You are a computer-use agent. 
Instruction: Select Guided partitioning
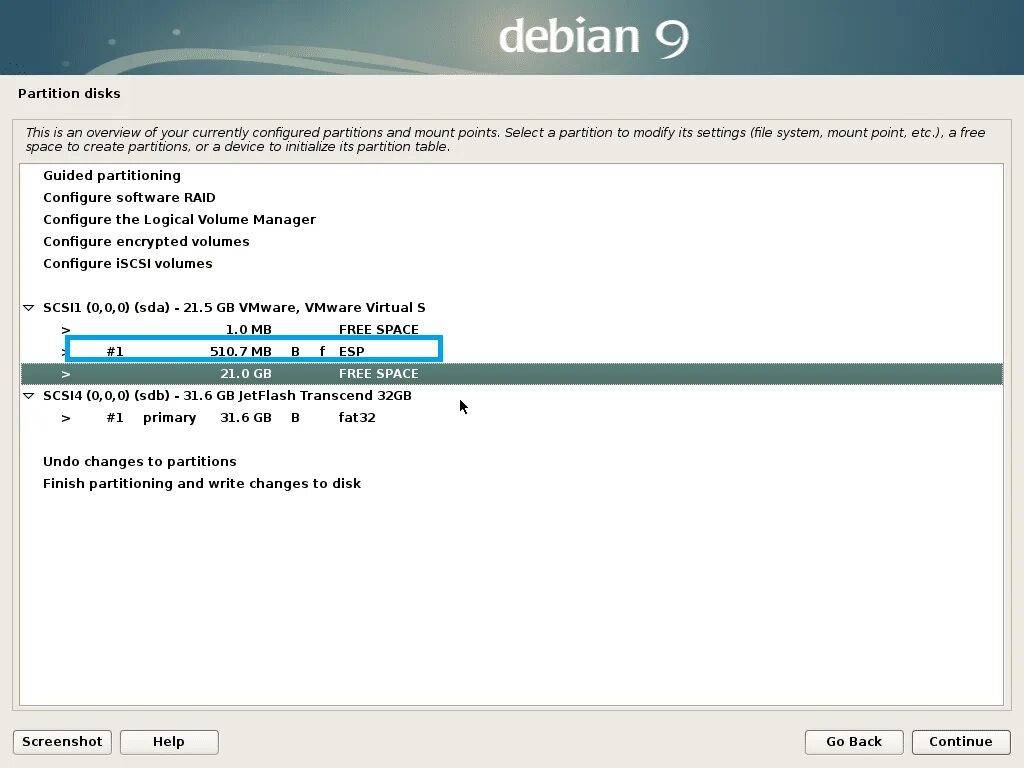112,176
